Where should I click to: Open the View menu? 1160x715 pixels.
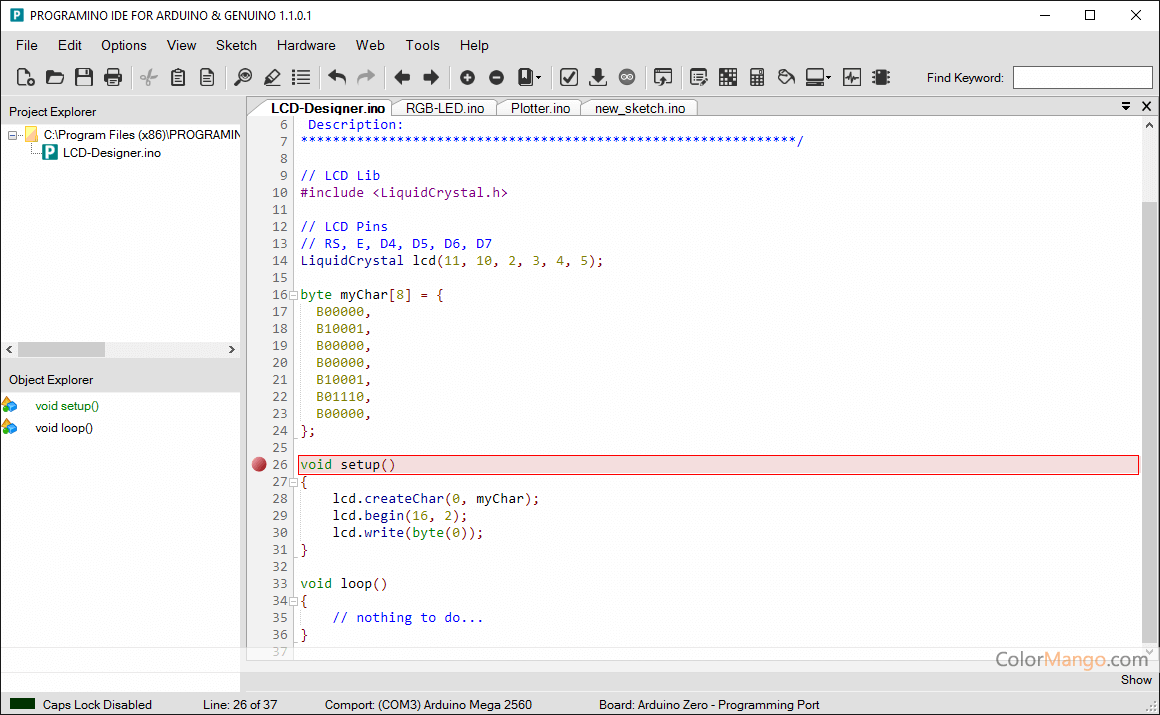click(181, 45)
